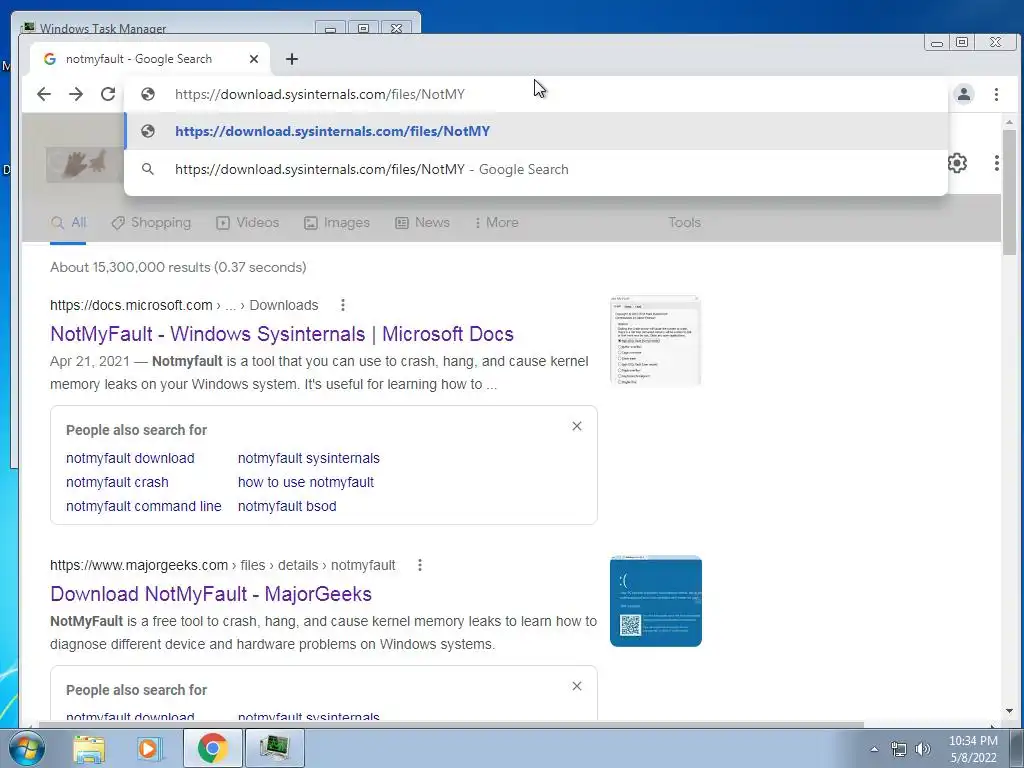Click the NotMyFault dialog thumbnail image
Viewport: 1024px width, 768px height.
pos(656,340)
